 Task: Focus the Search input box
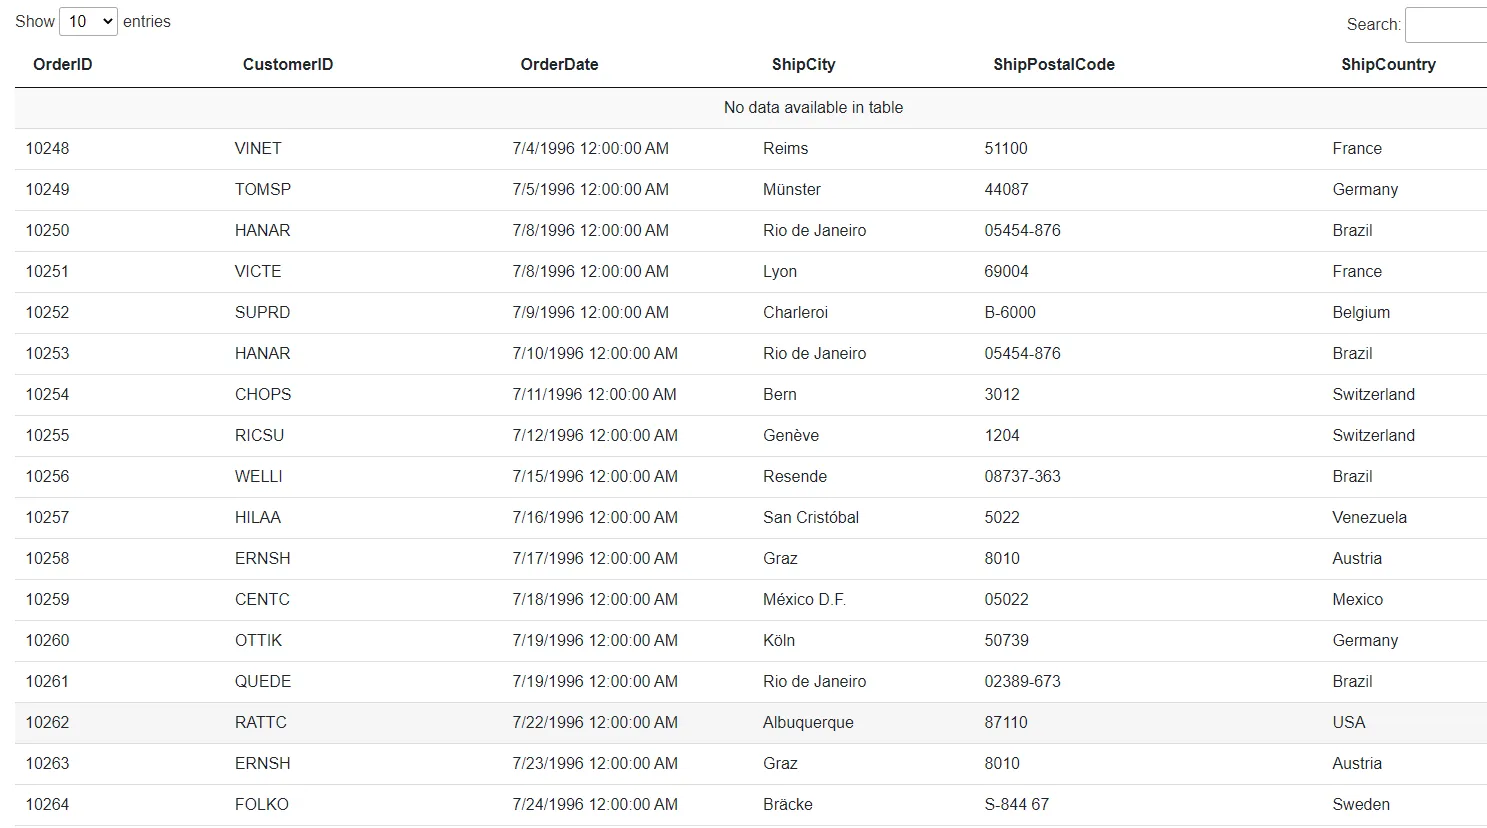(x=1445, y=25)
